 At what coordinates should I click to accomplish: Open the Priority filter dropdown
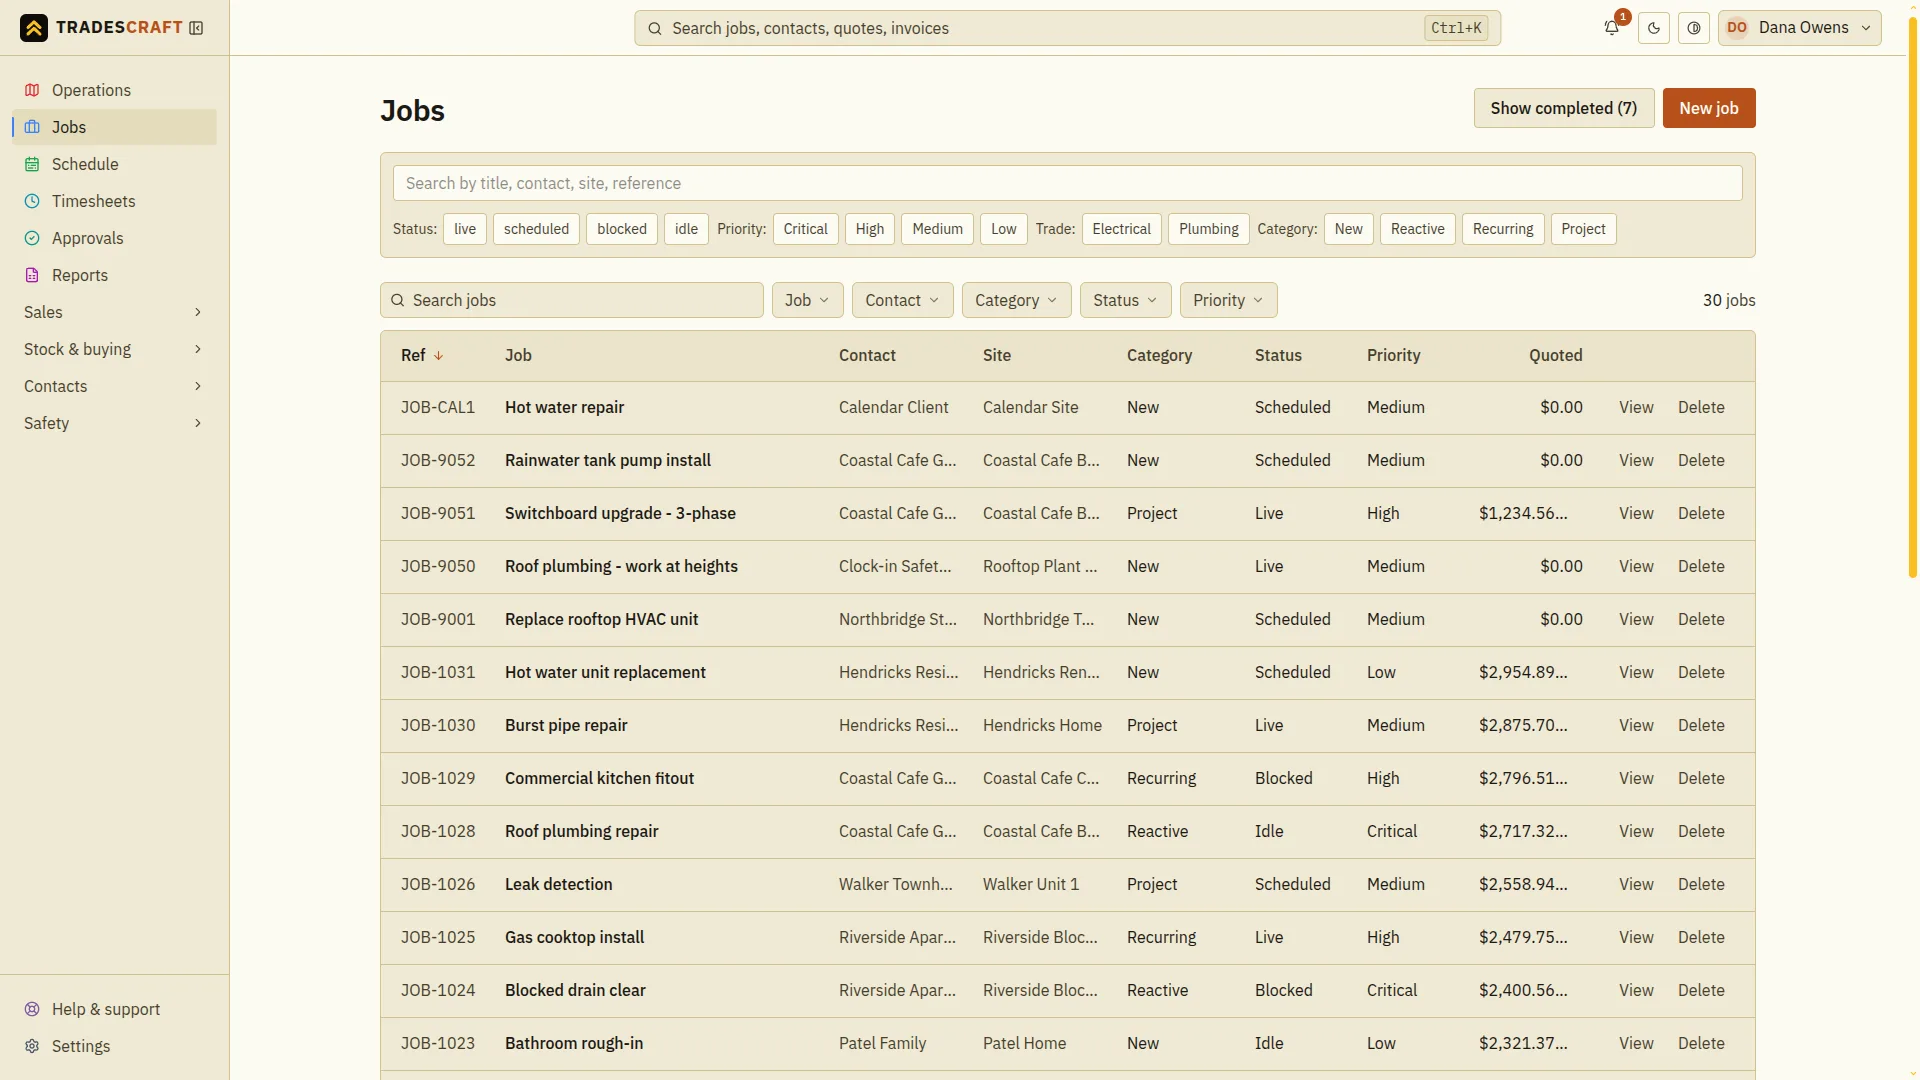pos(1228,300)
